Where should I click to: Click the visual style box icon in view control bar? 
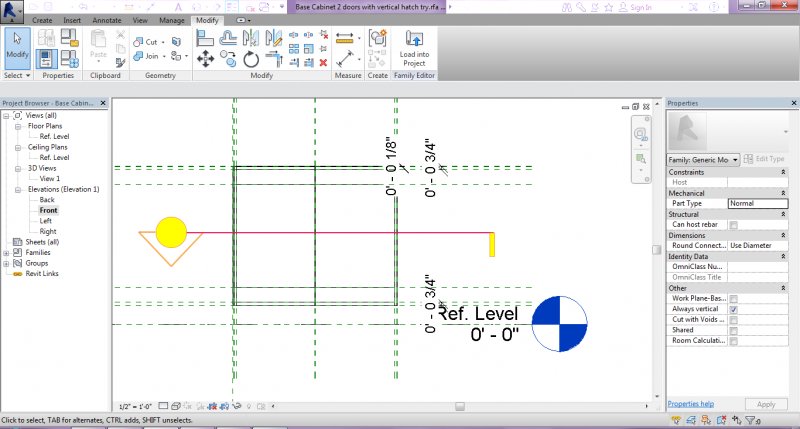[x=176, y=407]
